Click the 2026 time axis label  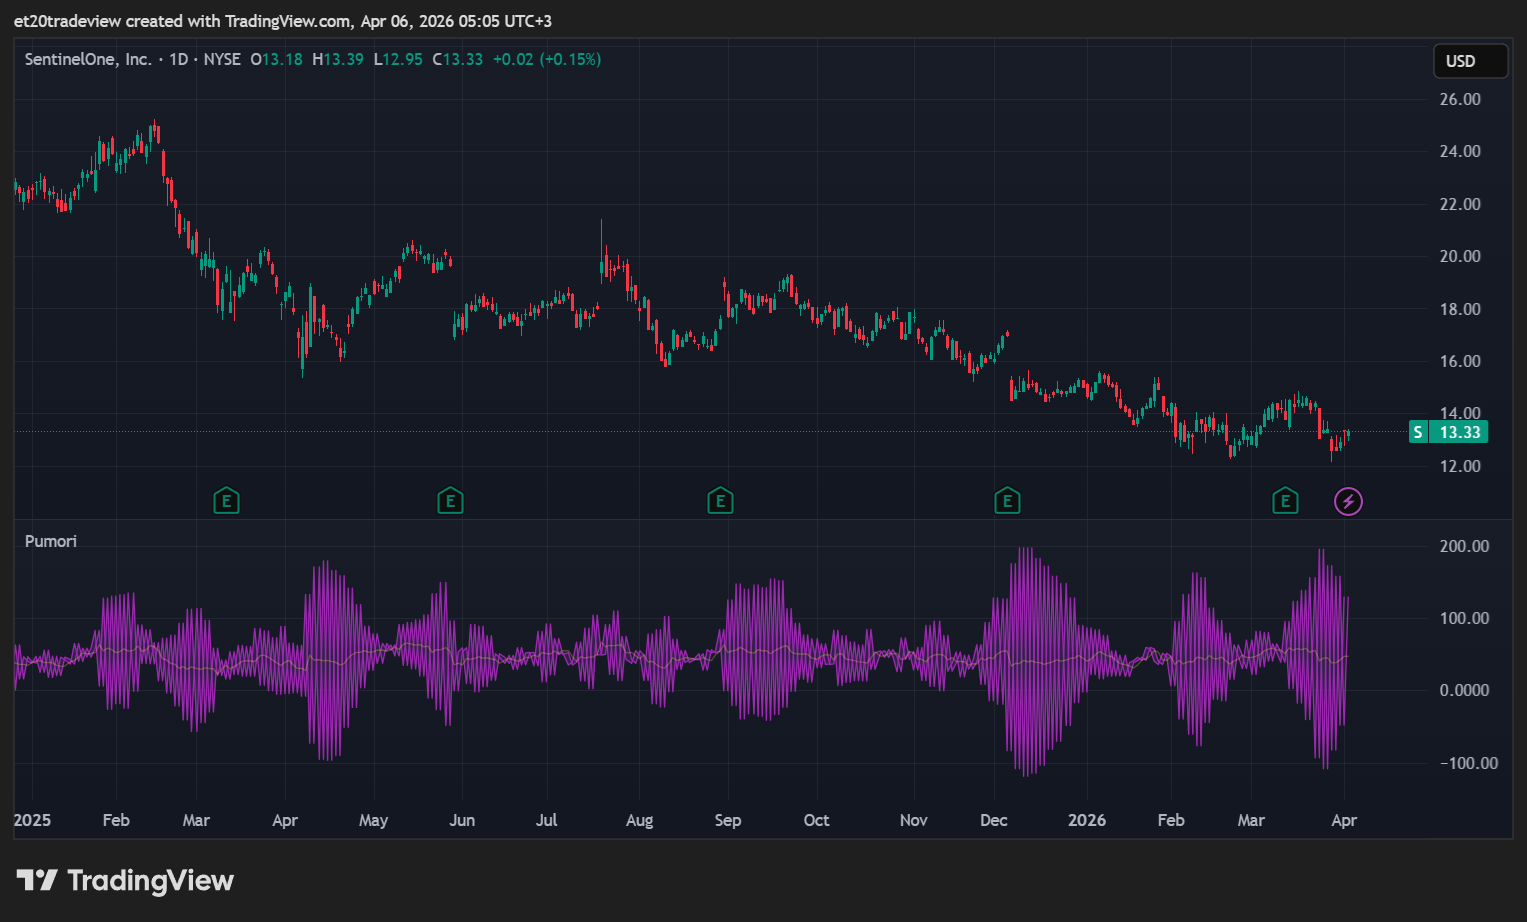tap(1087, 820)
